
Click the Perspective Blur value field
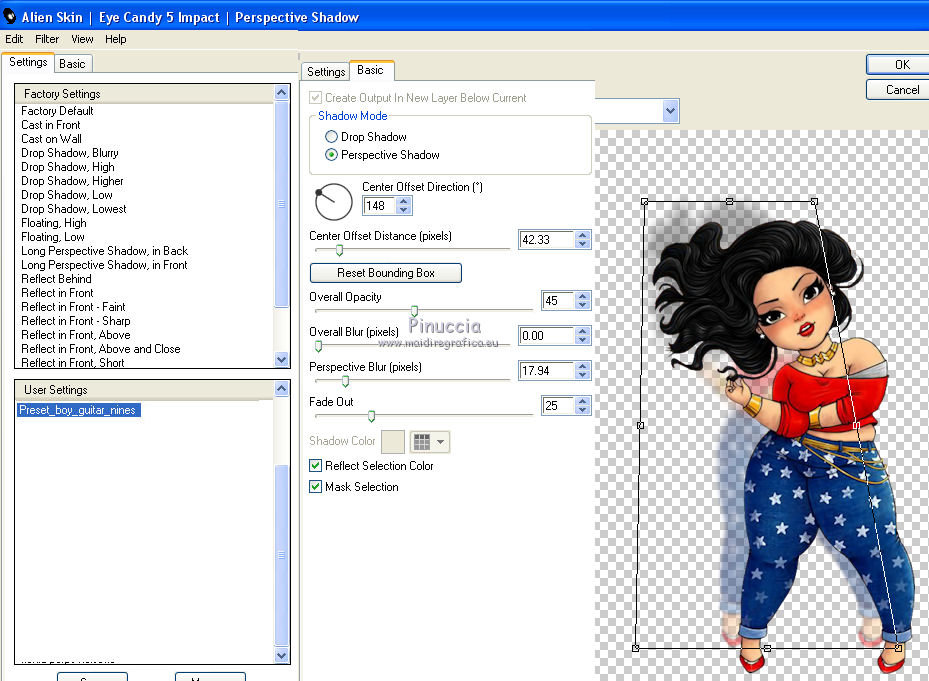tap(547, 370)
